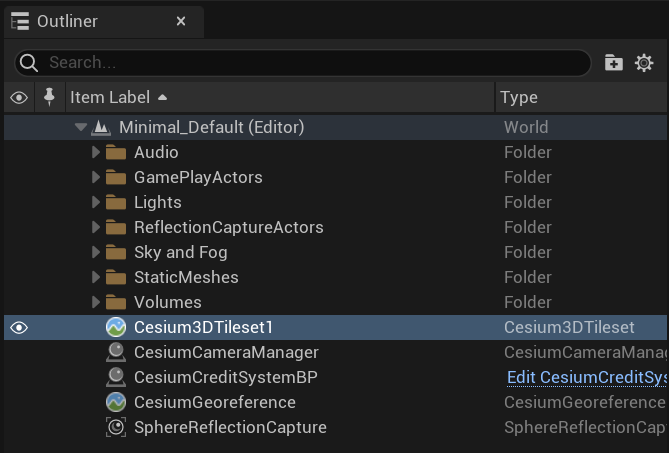
Task: Click the Sky and Fog folder icon
Action: coord(116,252)
